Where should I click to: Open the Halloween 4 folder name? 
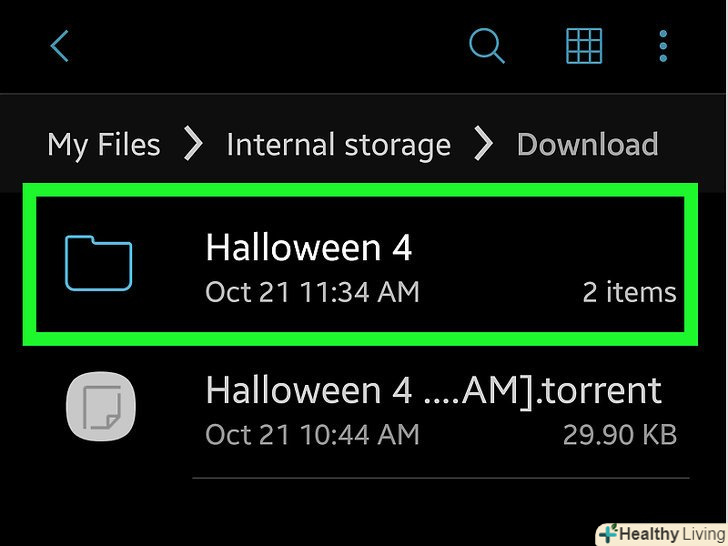pos(309,247)
